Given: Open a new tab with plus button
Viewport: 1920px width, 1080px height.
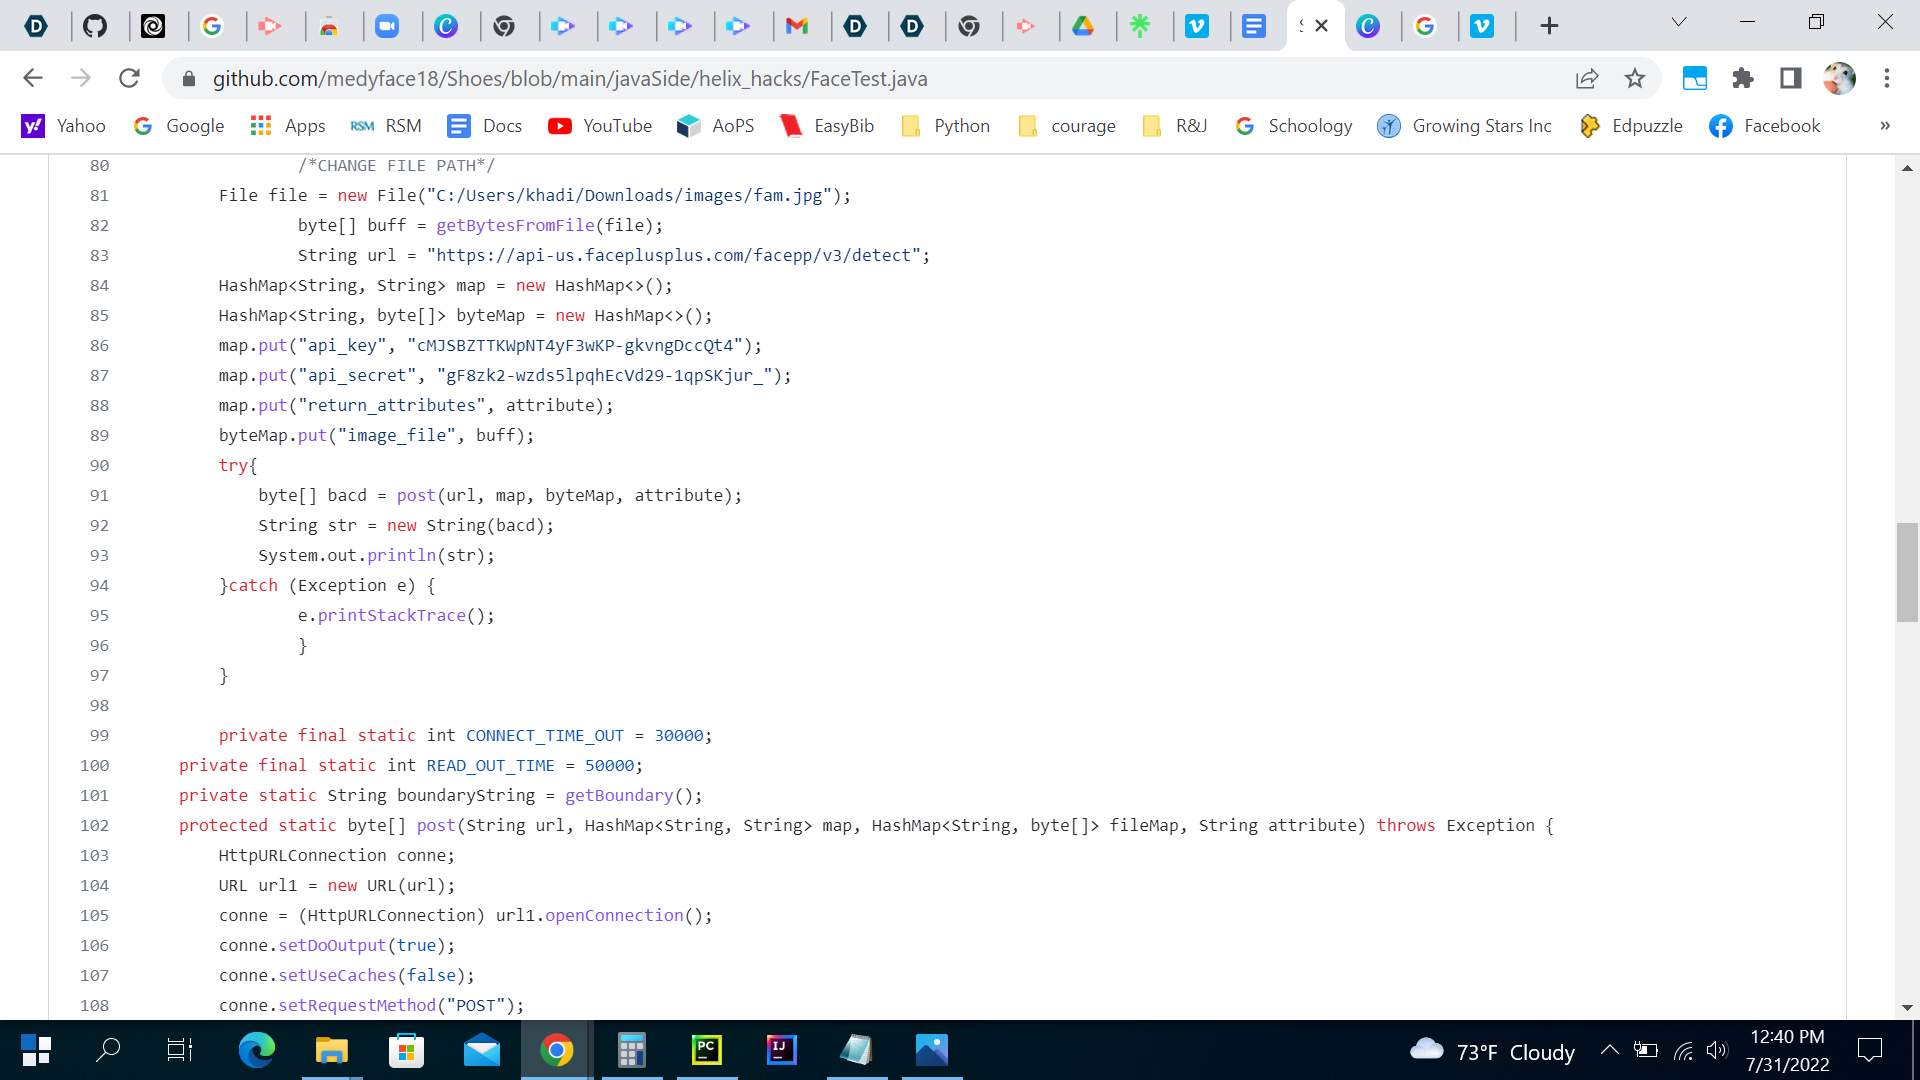Looking at the screenshot, I should tap(1549, 26).
